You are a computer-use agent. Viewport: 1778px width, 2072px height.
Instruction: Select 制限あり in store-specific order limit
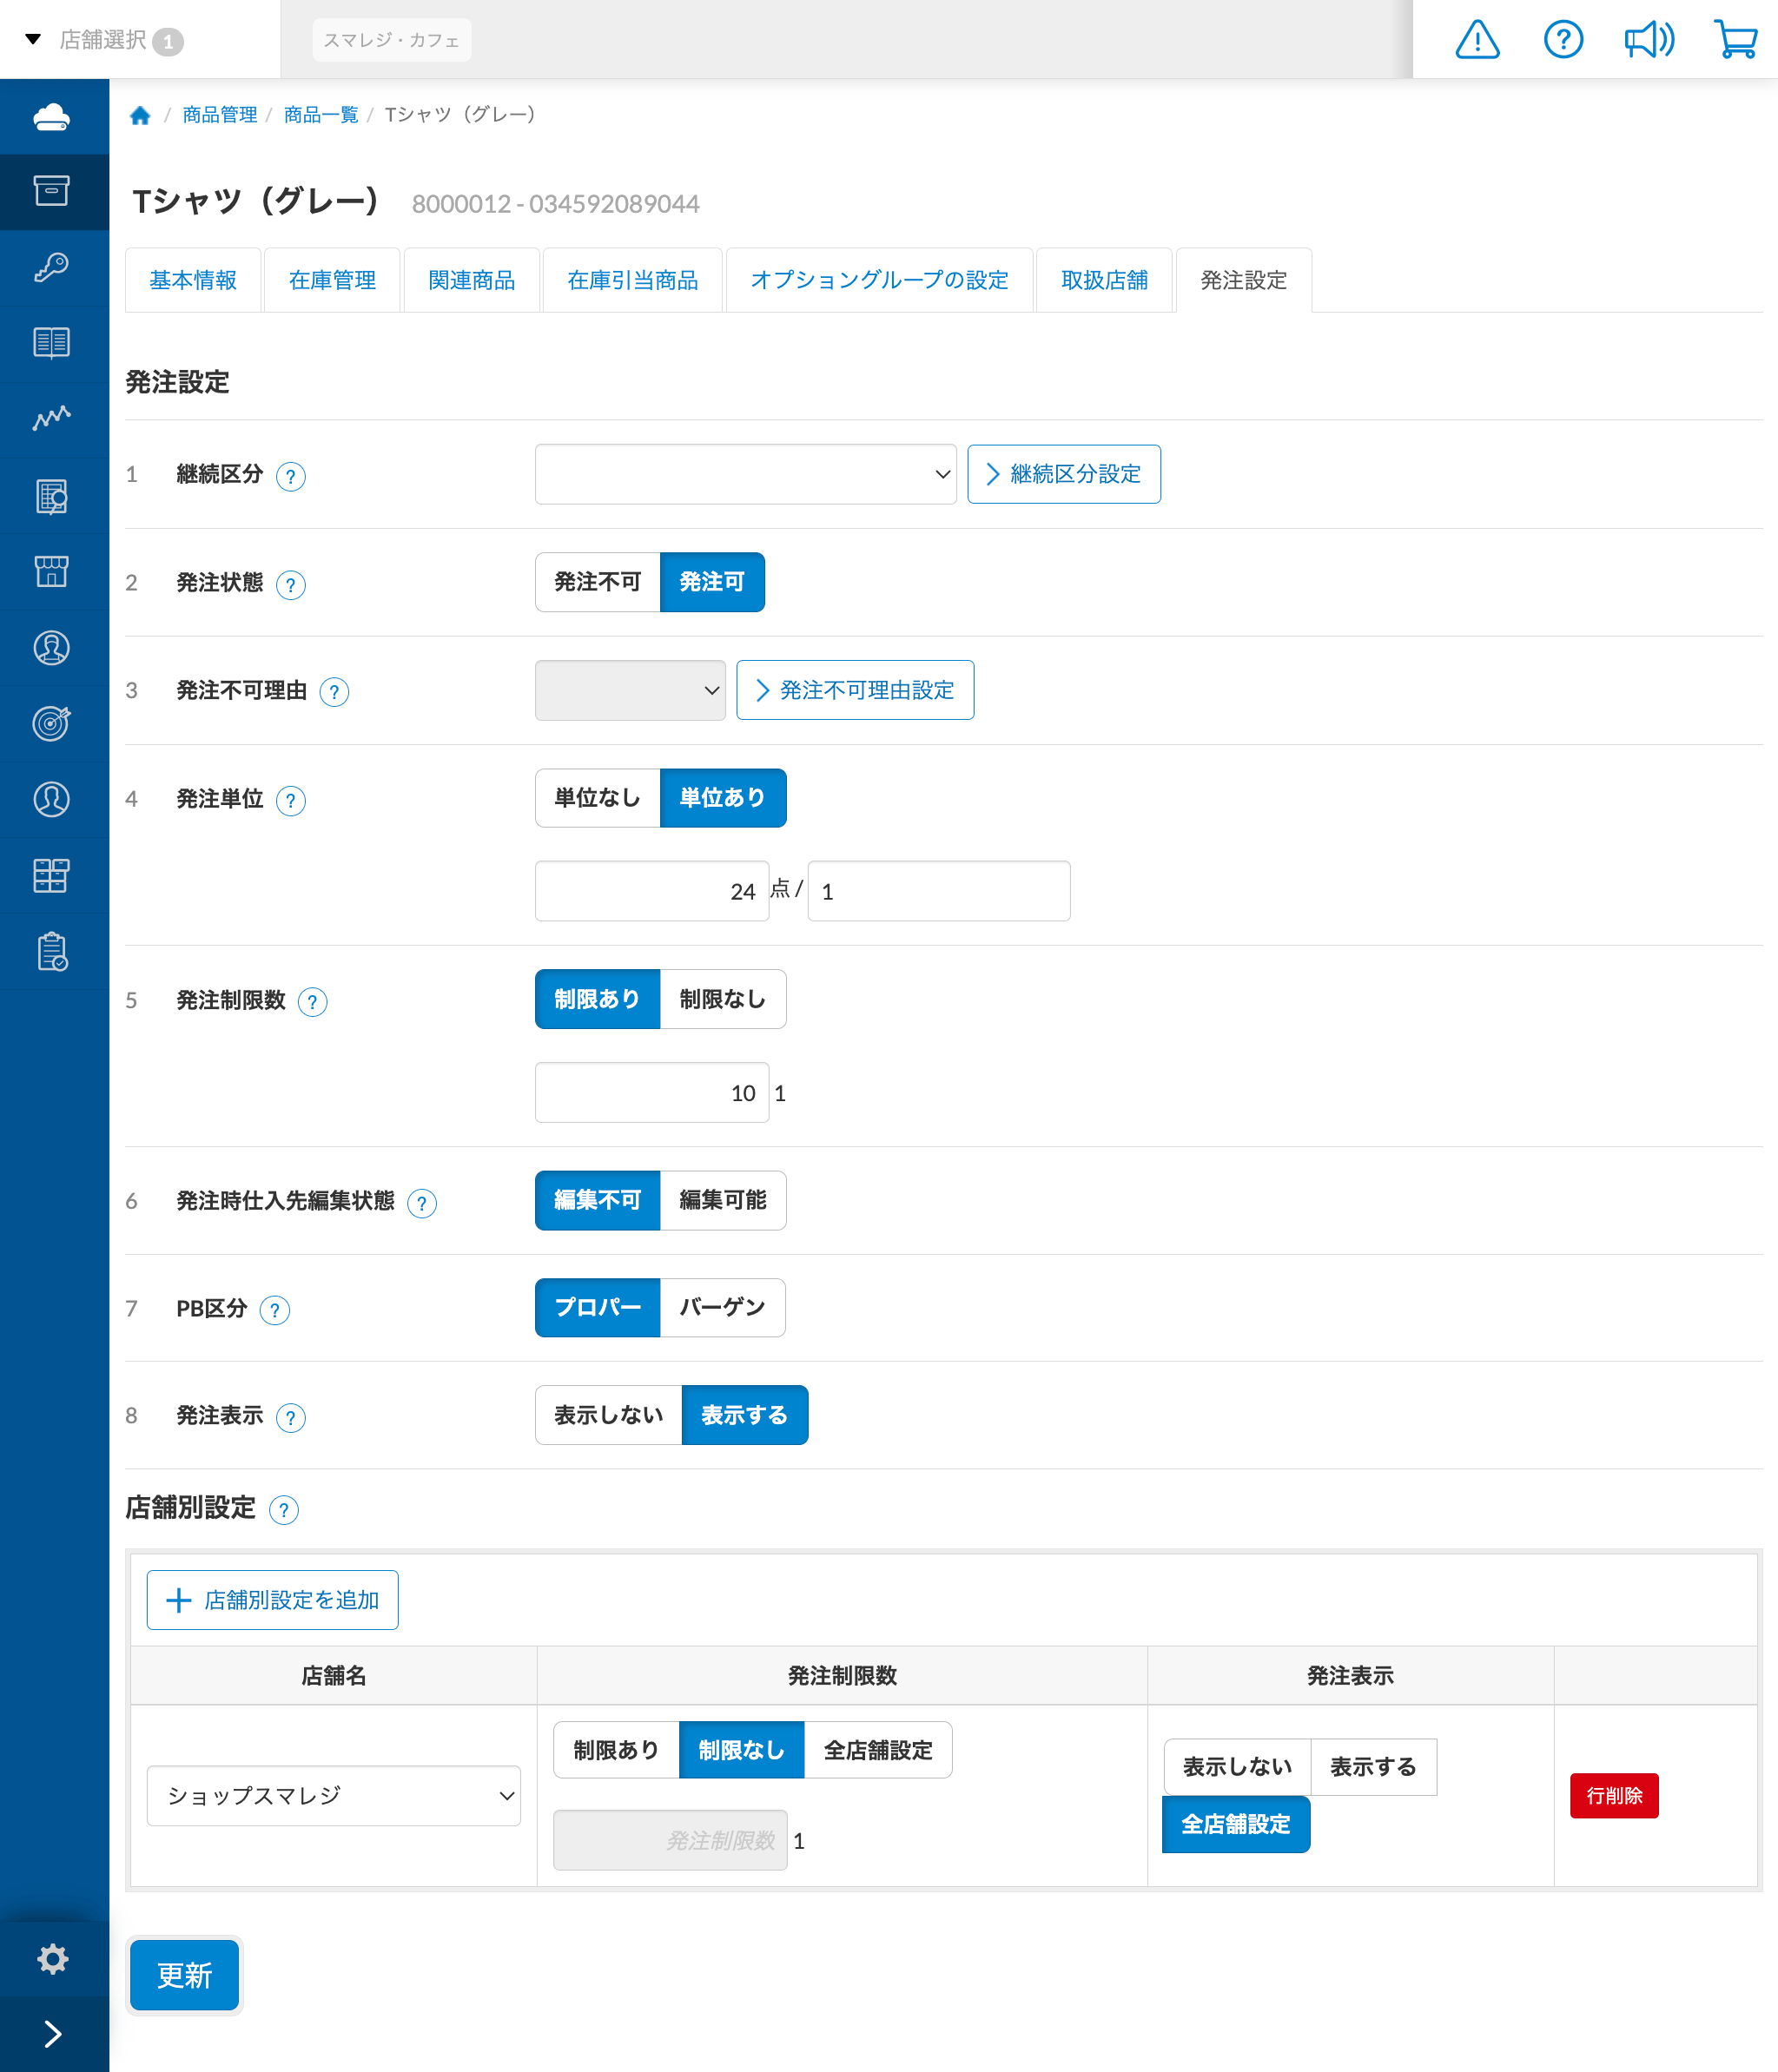(x=617, y=1750)
